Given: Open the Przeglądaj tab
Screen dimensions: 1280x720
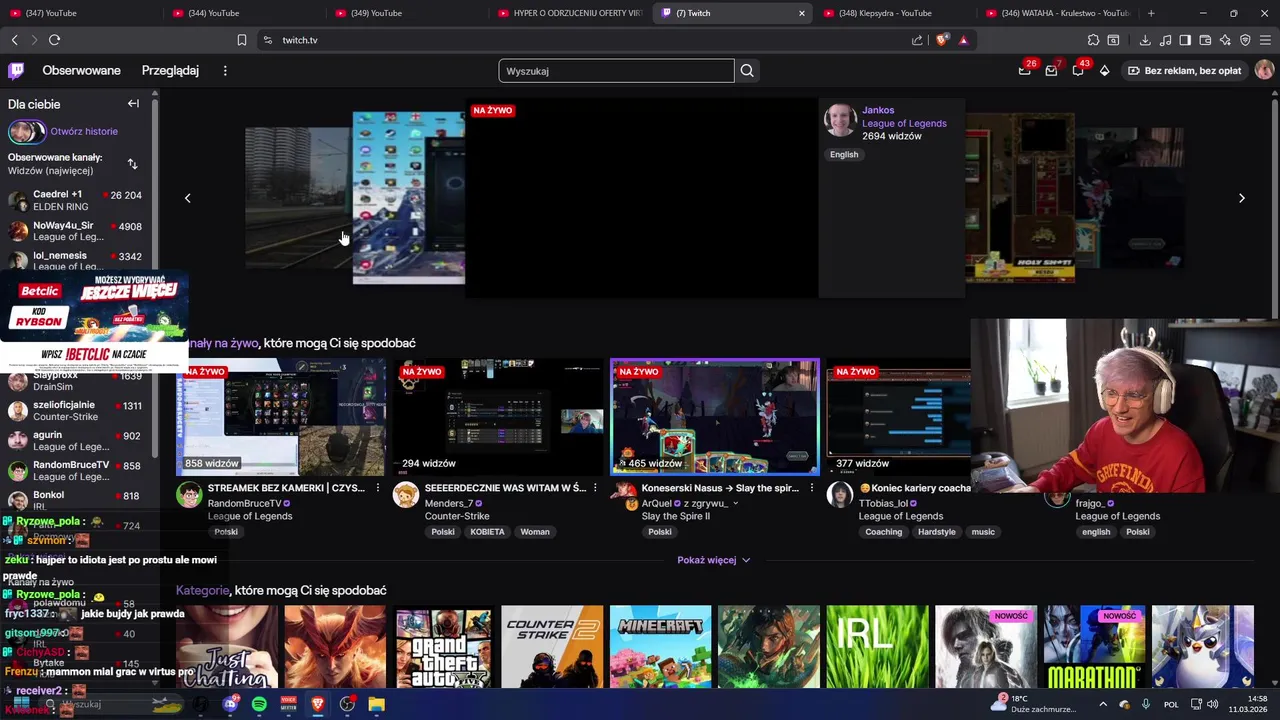Looking at the screenshot, I should coord(170,71).
